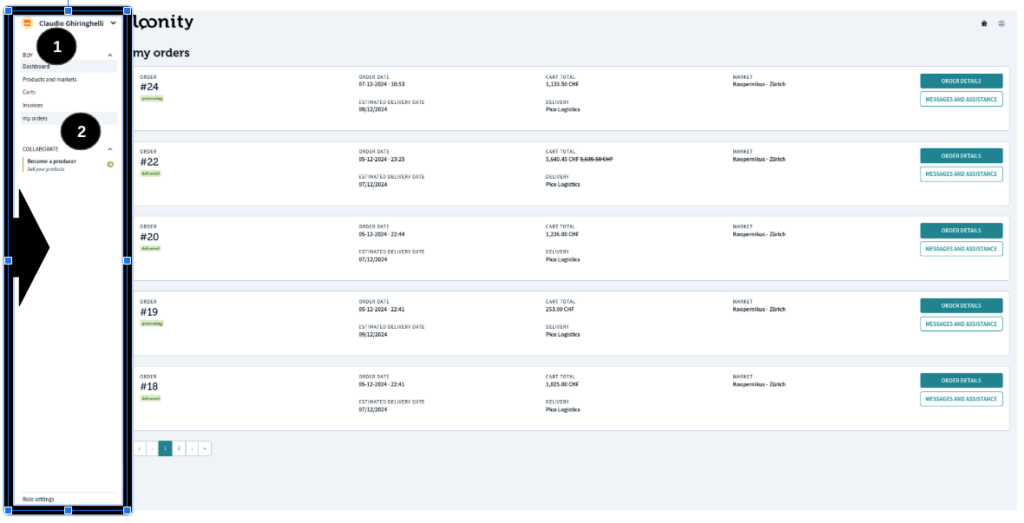View Order Details for order #24
The height and width of the screenshot is (523, 1024).
tap(960, 81)
